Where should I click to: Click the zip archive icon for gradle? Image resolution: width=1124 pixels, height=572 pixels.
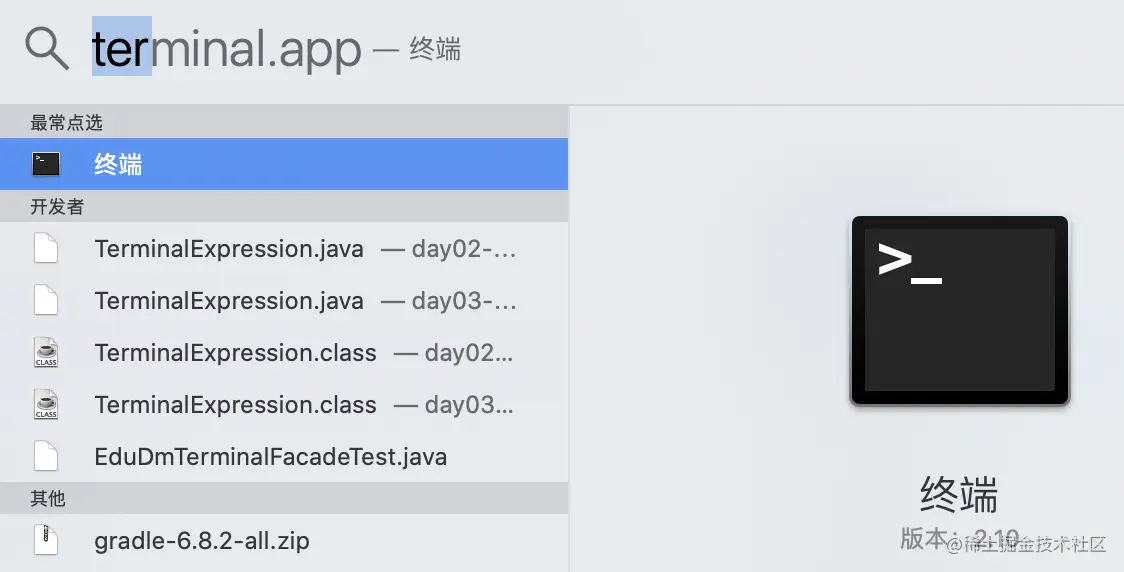click(46, 540)
